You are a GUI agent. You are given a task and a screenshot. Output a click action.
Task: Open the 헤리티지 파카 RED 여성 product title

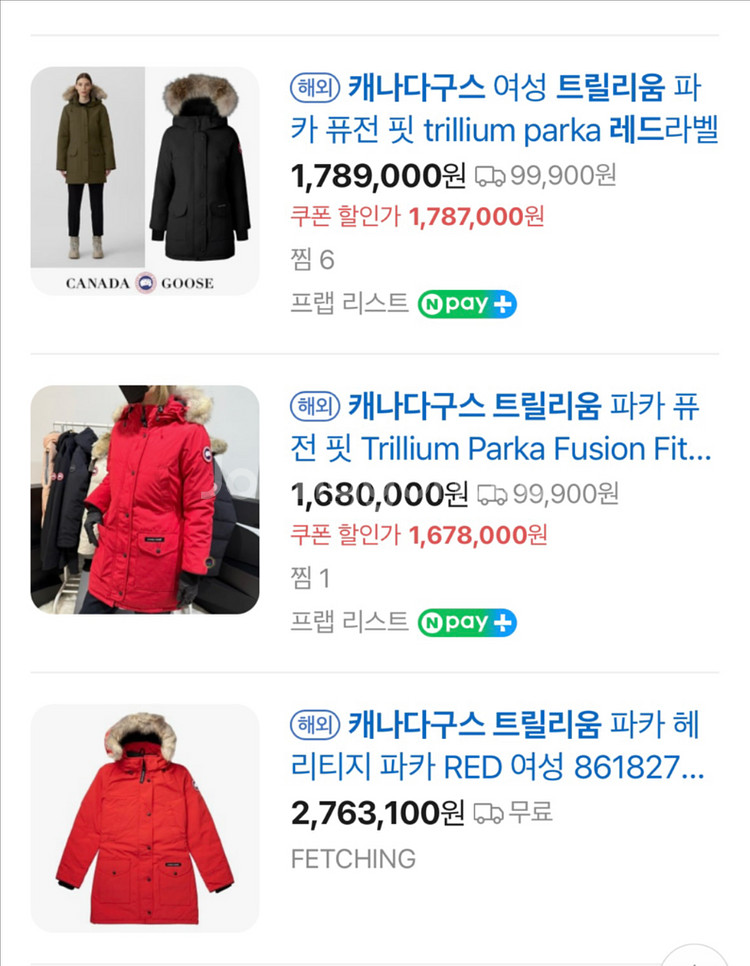point(497,745)
